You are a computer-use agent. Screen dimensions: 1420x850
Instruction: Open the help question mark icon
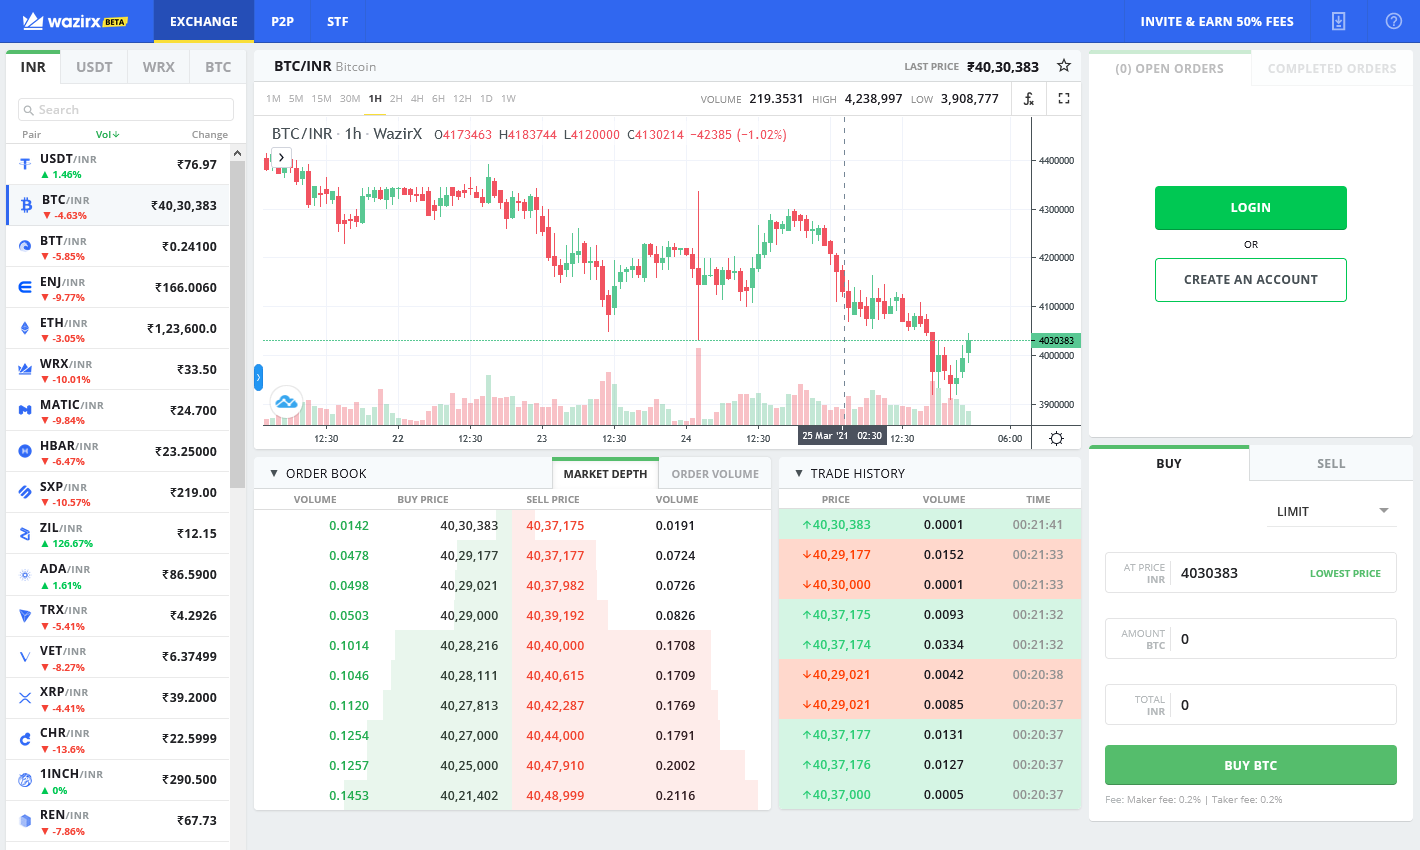(x=1393, y=21)
